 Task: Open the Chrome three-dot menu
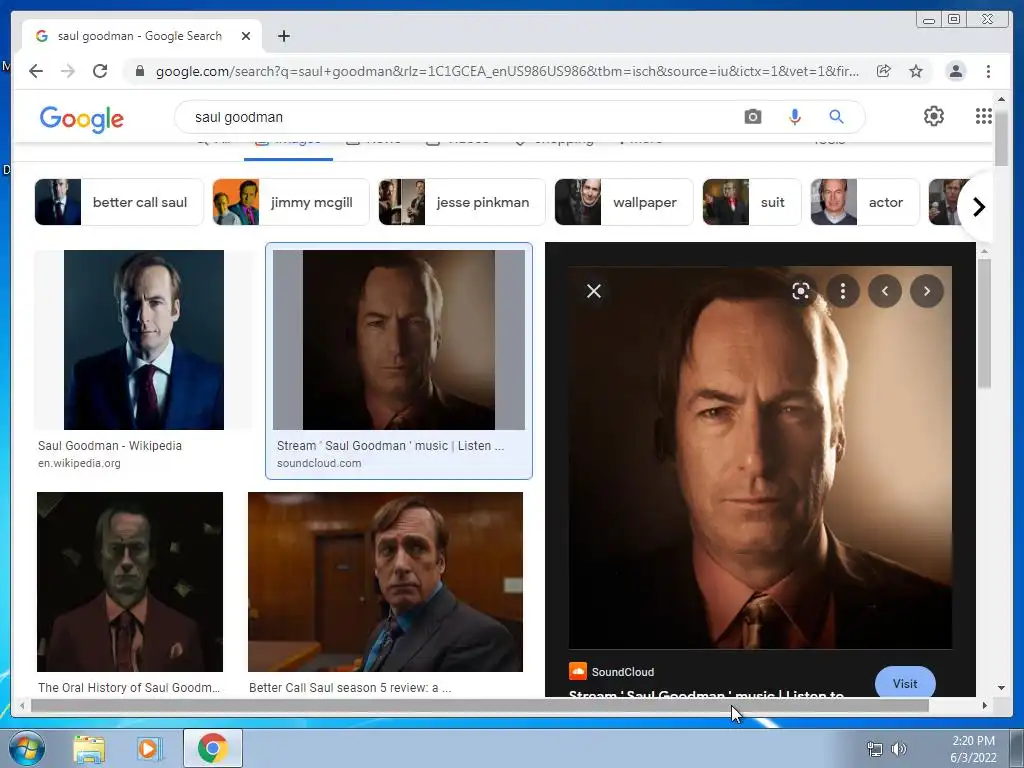pyautogui.click(x=988, y=71)
